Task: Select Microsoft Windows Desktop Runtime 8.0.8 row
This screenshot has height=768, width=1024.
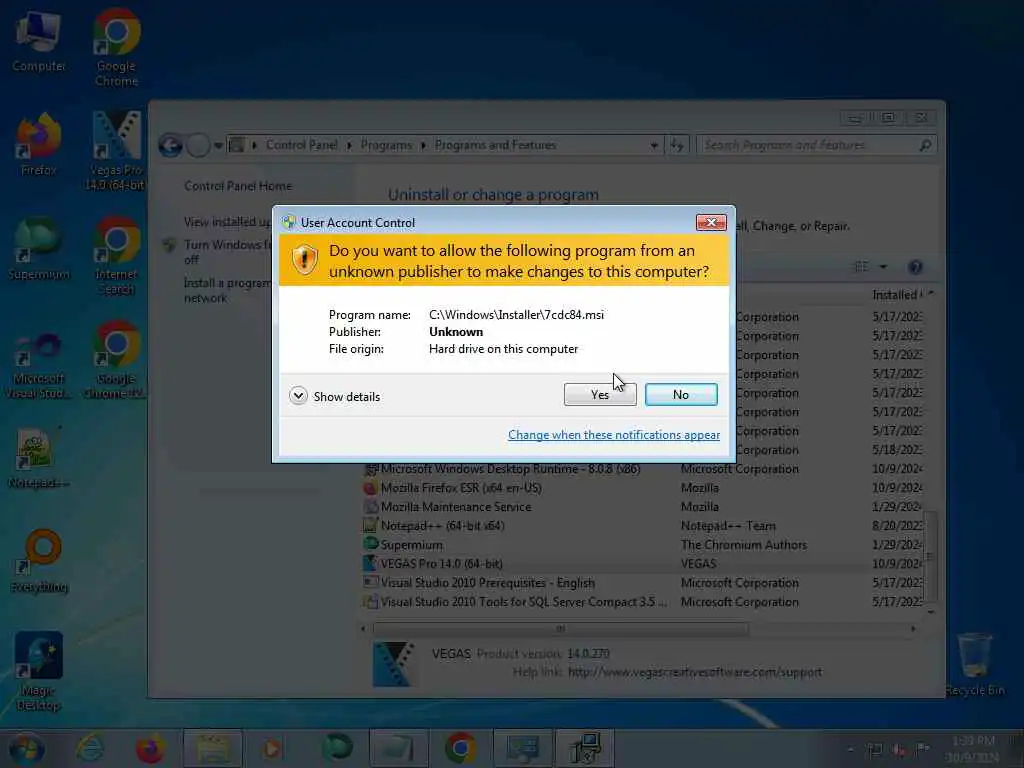Action: [x=642, y=469]
